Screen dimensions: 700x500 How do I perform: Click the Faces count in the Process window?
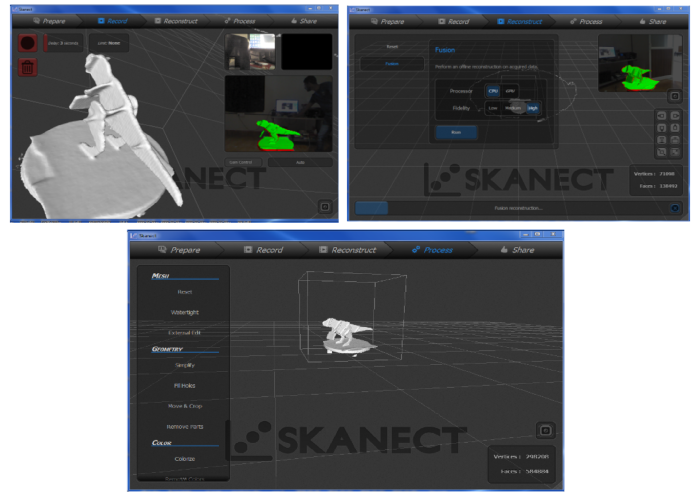pos(524,471)
